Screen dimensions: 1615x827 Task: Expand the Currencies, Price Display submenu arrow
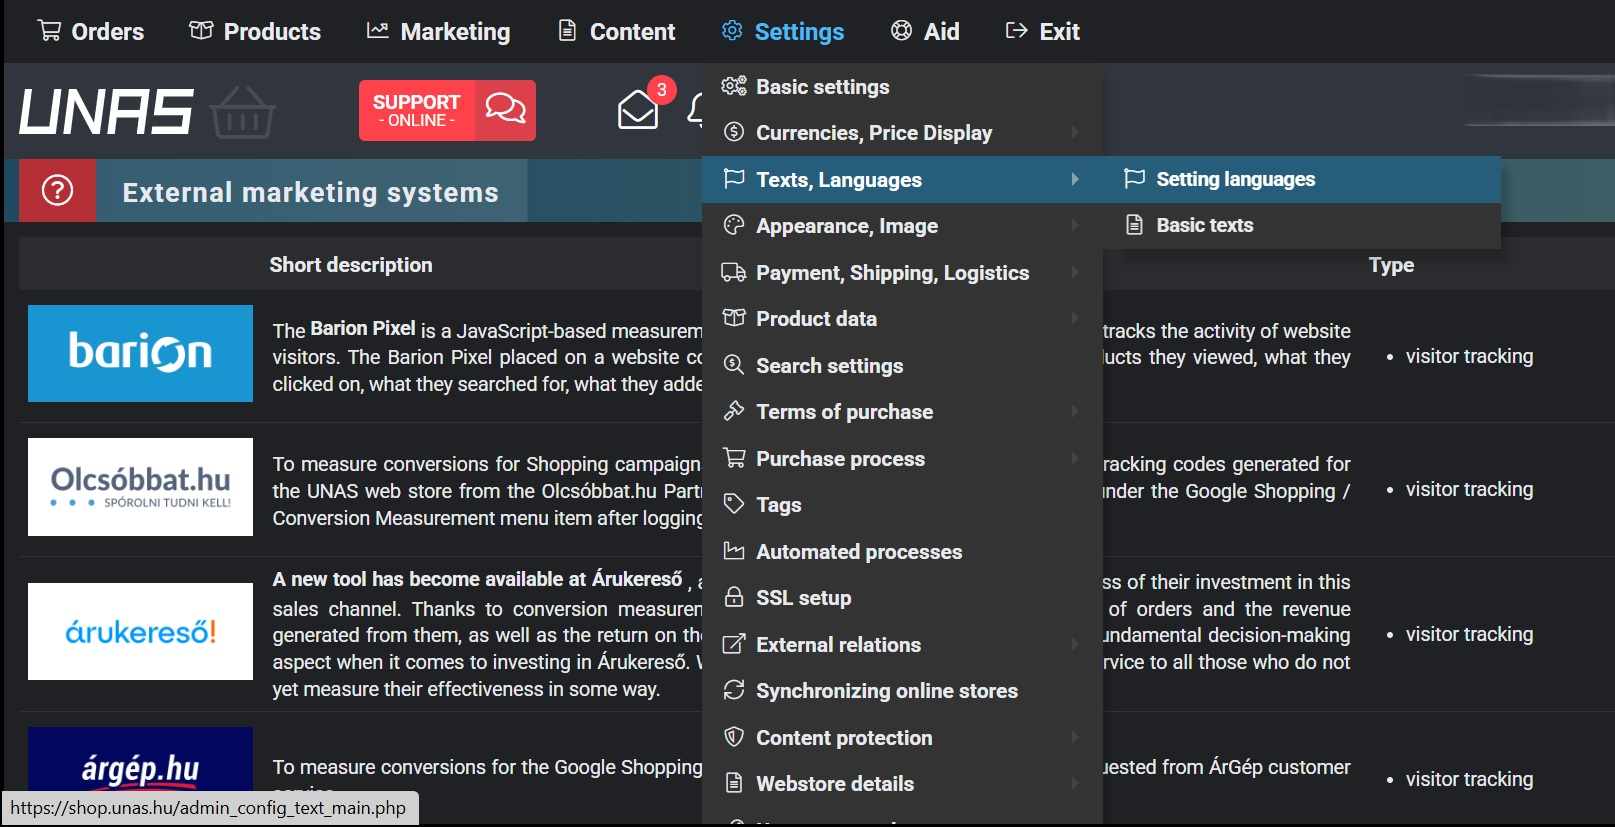click(1075, 132)
